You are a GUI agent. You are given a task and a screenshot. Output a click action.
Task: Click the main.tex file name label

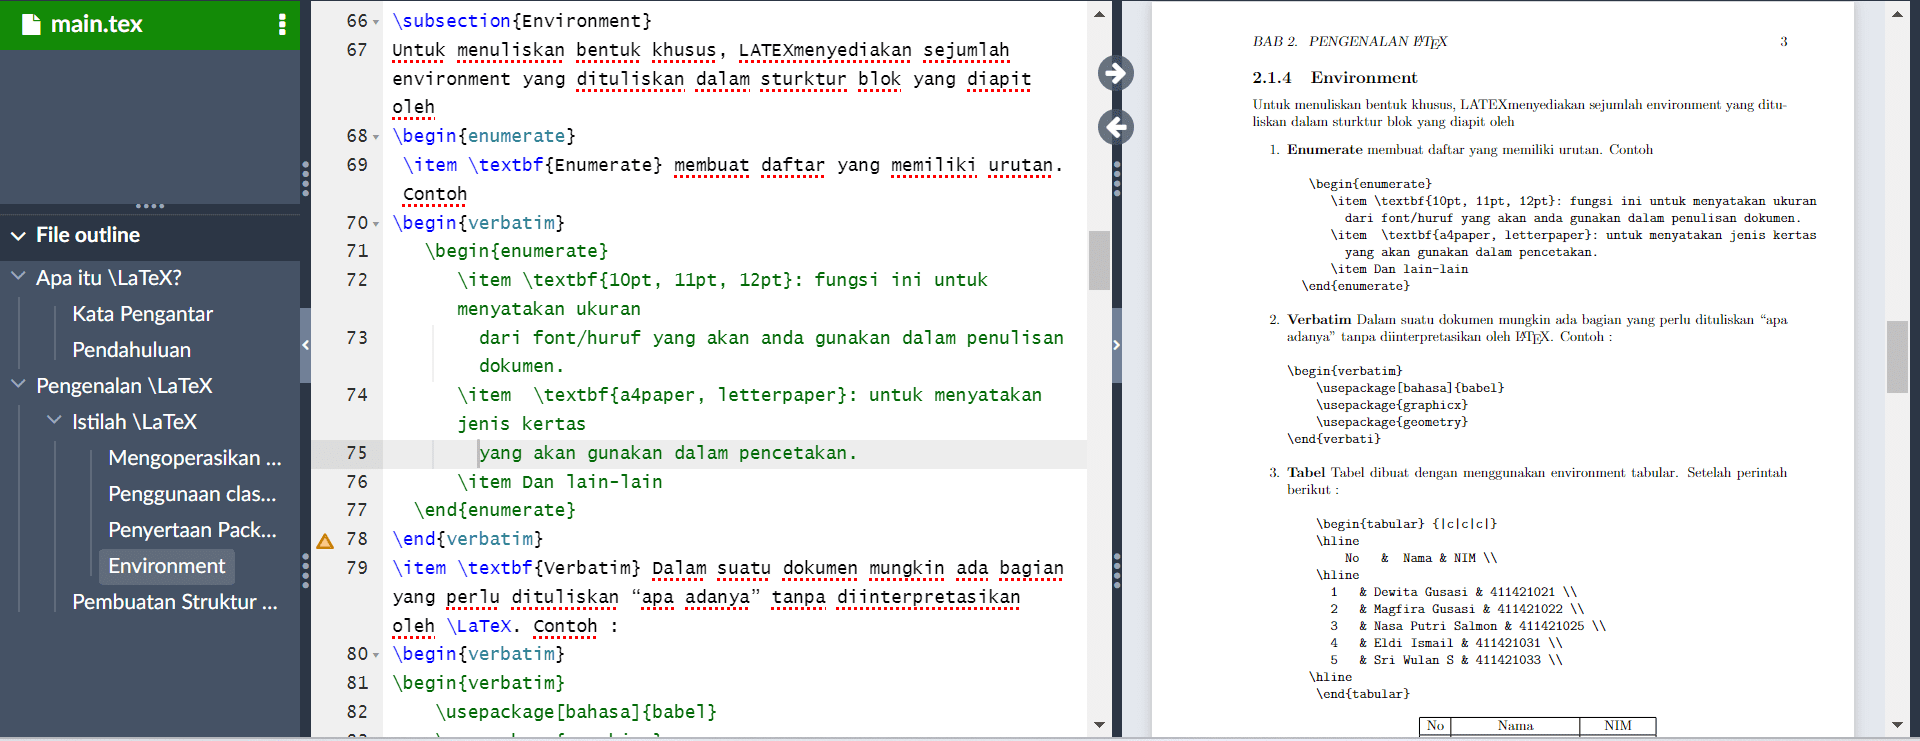point(96,24)
